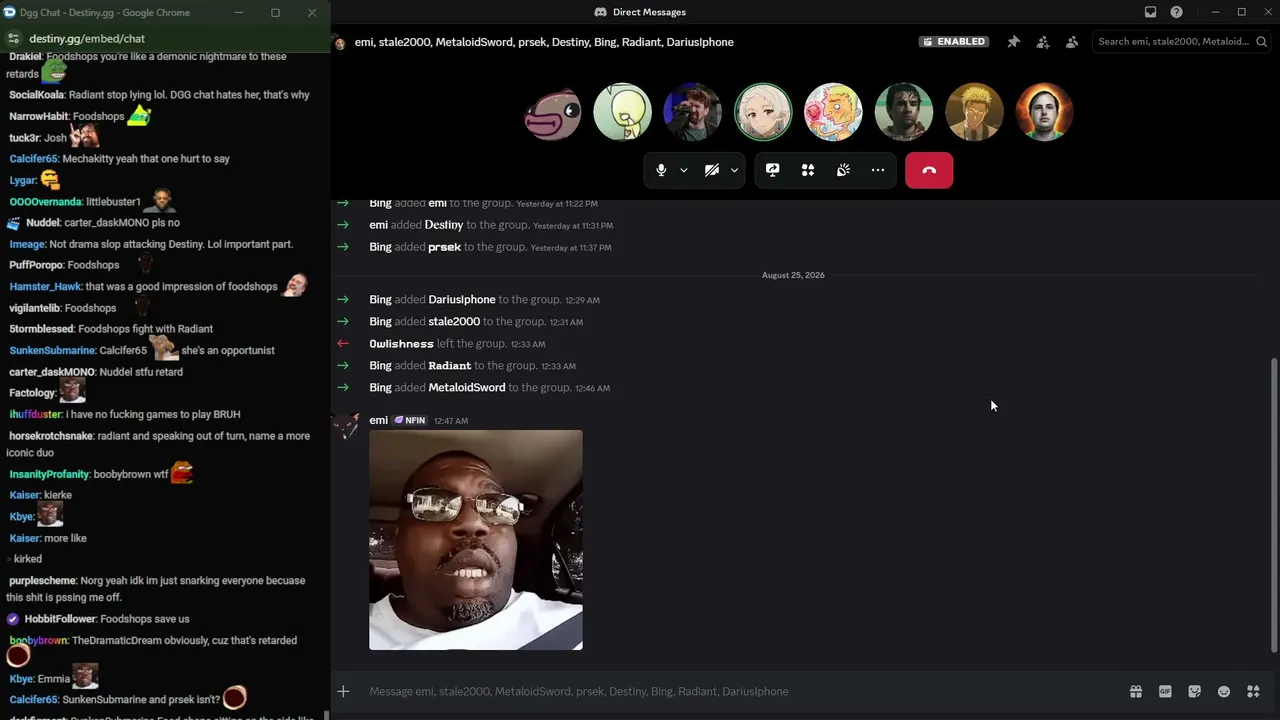This screenshot has height=720, width=1280.
Task: Open the emoji picker
Action: click(x=1223, y=691)
